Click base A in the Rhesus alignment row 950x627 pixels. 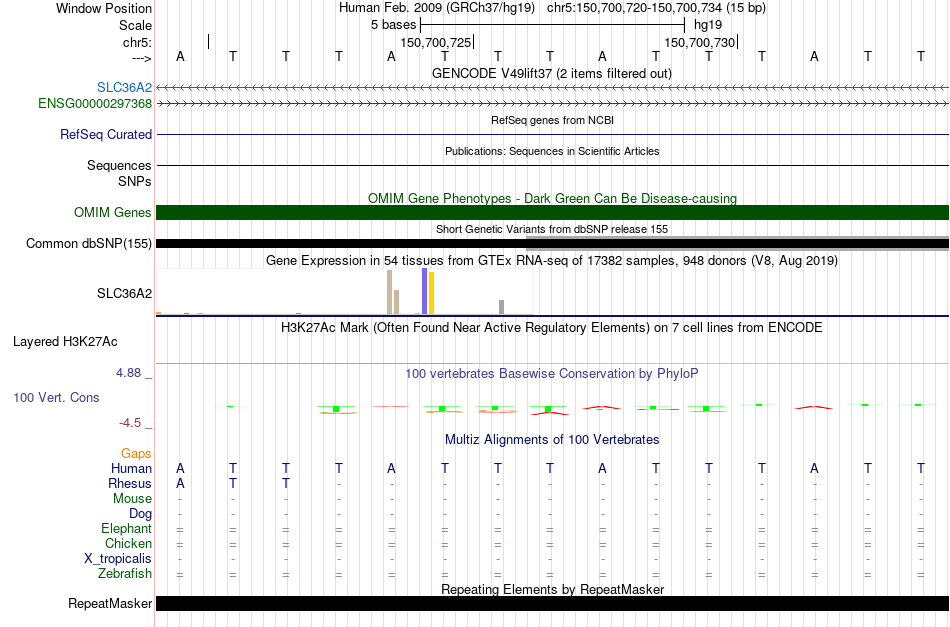coord(180,483)
